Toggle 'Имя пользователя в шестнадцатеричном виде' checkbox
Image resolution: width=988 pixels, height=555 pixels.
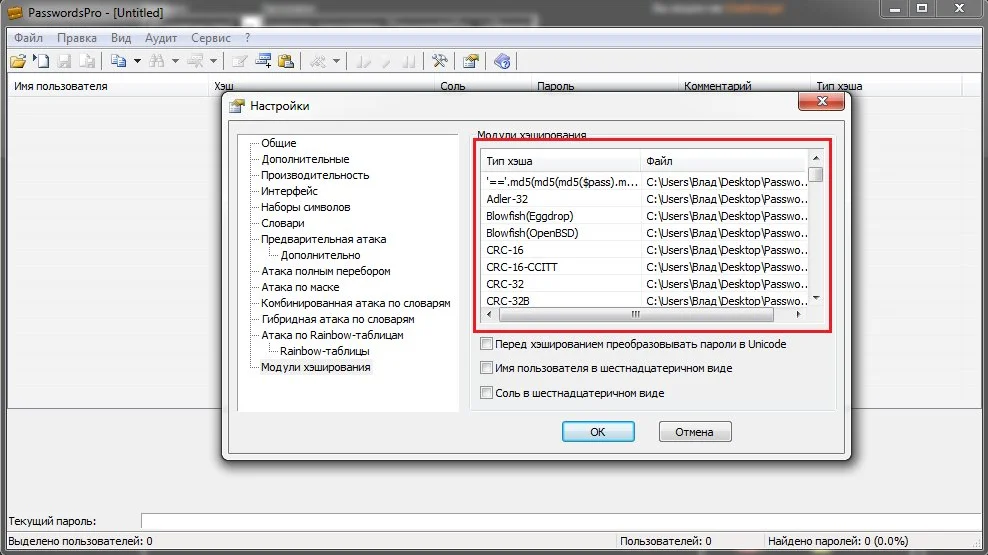(487, 368)
